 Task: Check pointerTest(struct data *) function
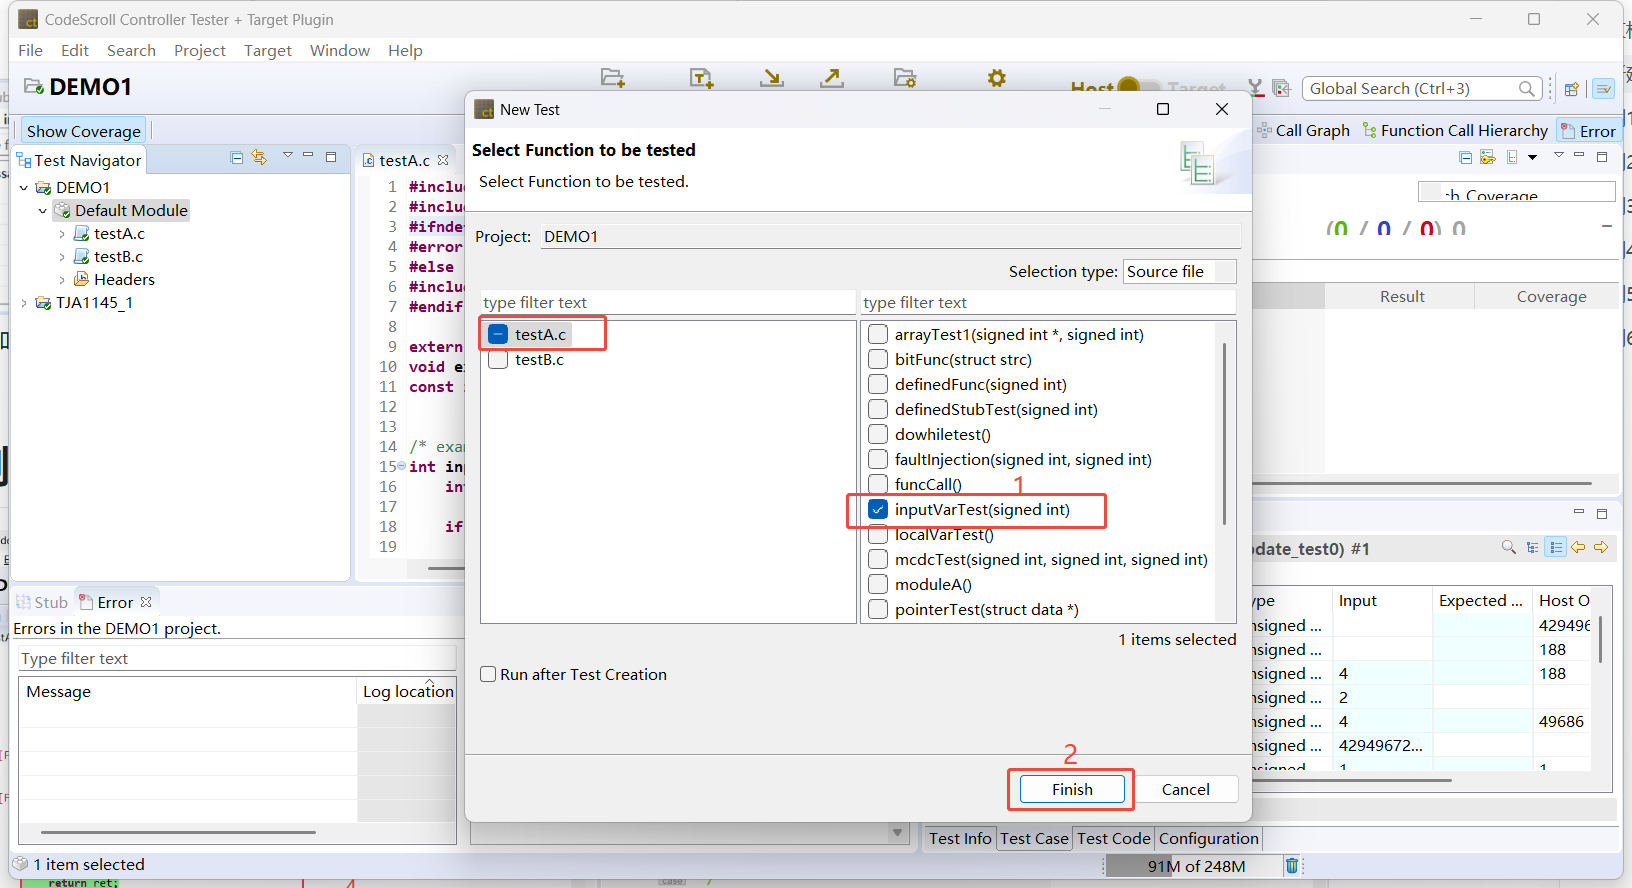point(878,609)
